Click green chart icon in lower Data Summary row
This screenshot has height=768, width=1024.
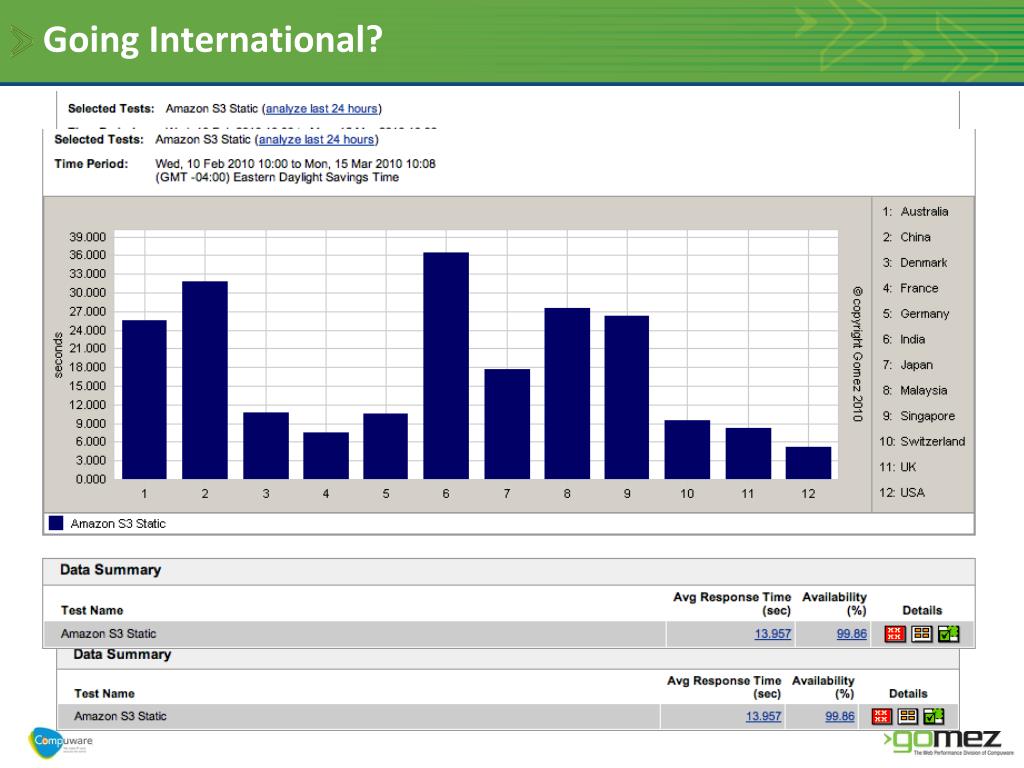933,716
